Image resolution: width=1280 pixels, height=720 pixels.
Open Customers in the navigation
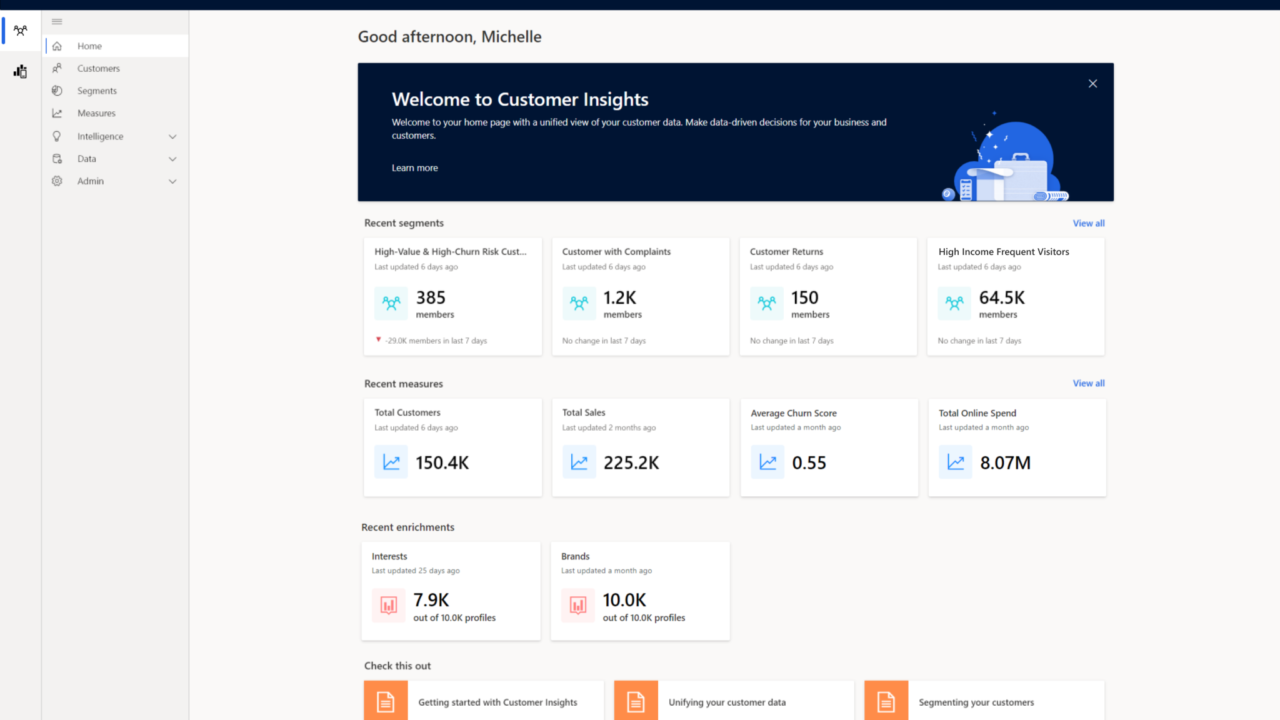point(116,68)
